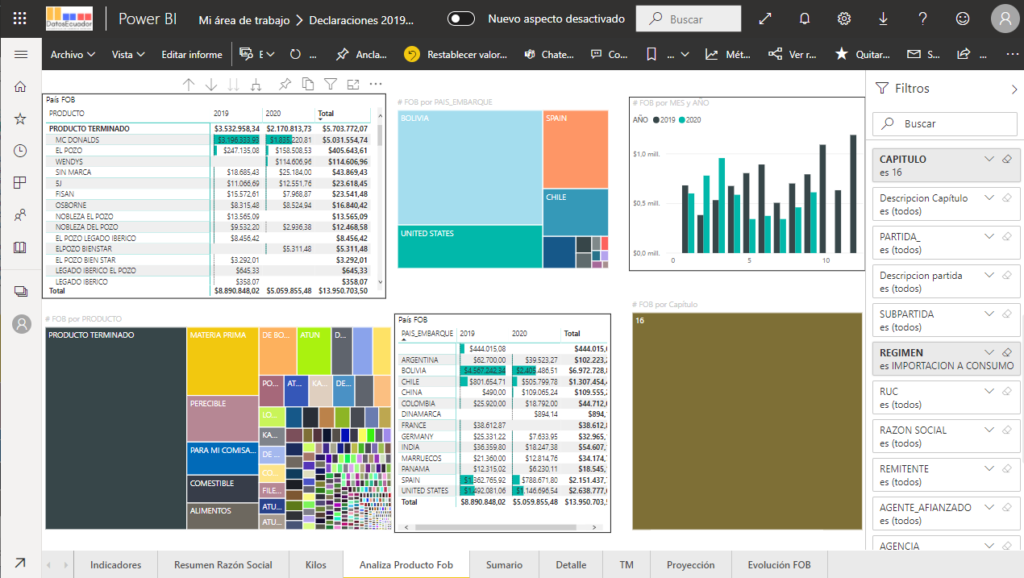Screen dimensions: 1024x578
Task: Select MATERIA PRIMA yellow treemap block
Action: [x=222, y=361]
